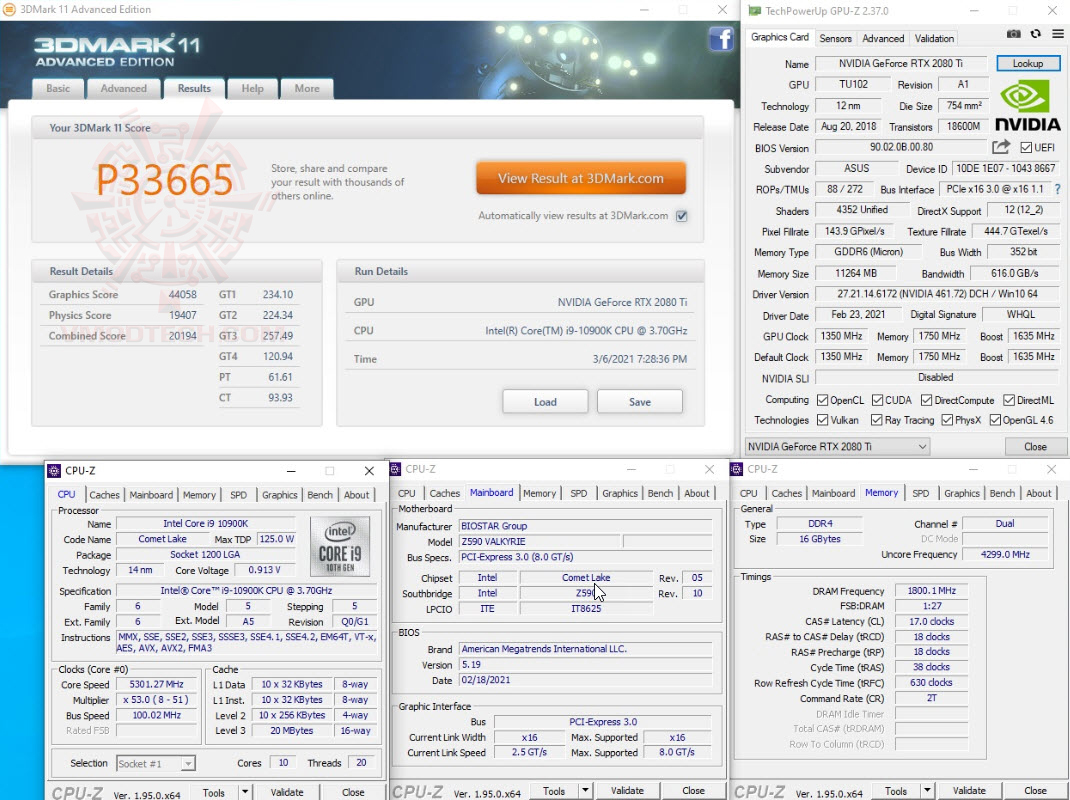Open the SPD tab in CPU-Z Memory window
This screenshot has width=1070, height=800.
[921, 493]
